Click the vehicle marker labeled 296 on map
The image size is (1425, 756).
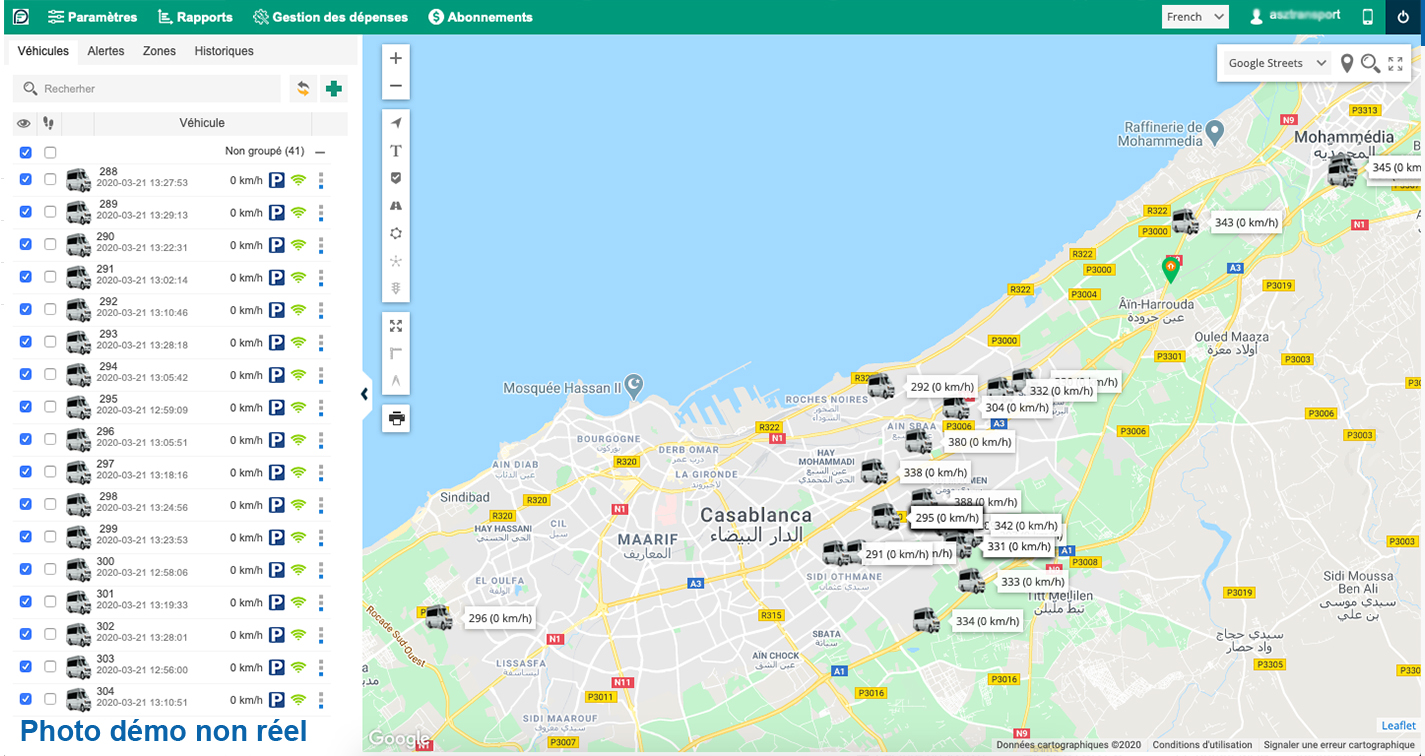click(x=438, y=616)
